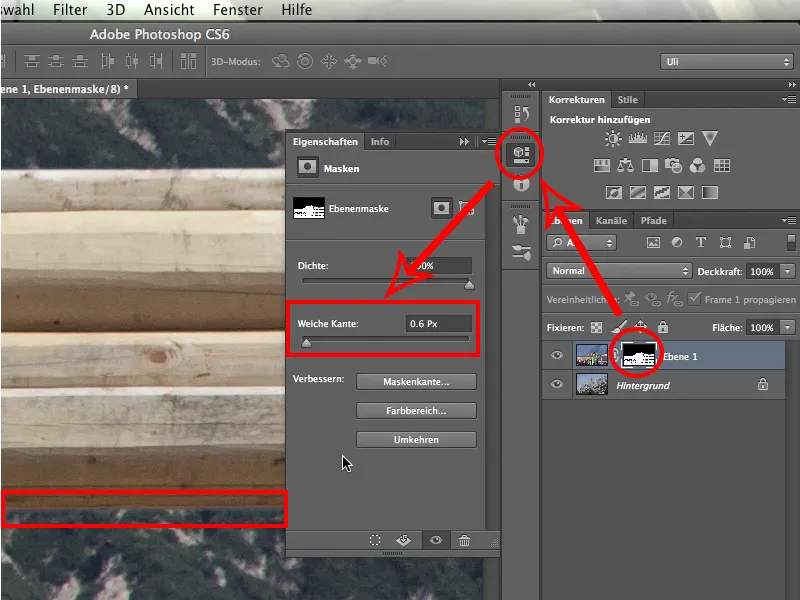The width and height of the screenshot is (800, 600).
Task: Toggle mask visibility eye in Eigenschaften panel
Action: (x=436, y=540)
